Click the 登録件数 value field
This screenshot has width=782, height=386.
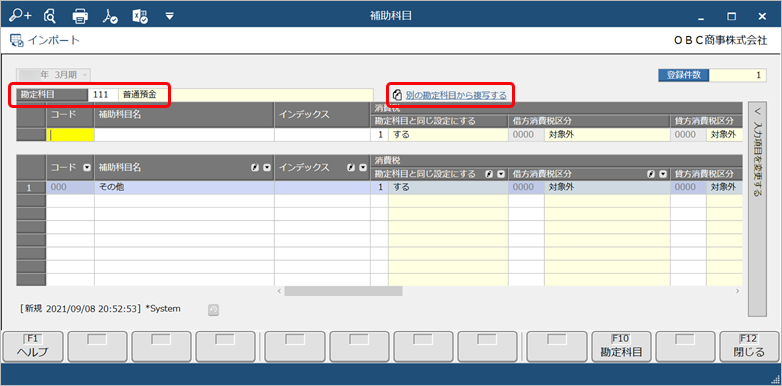coord(738,75)
